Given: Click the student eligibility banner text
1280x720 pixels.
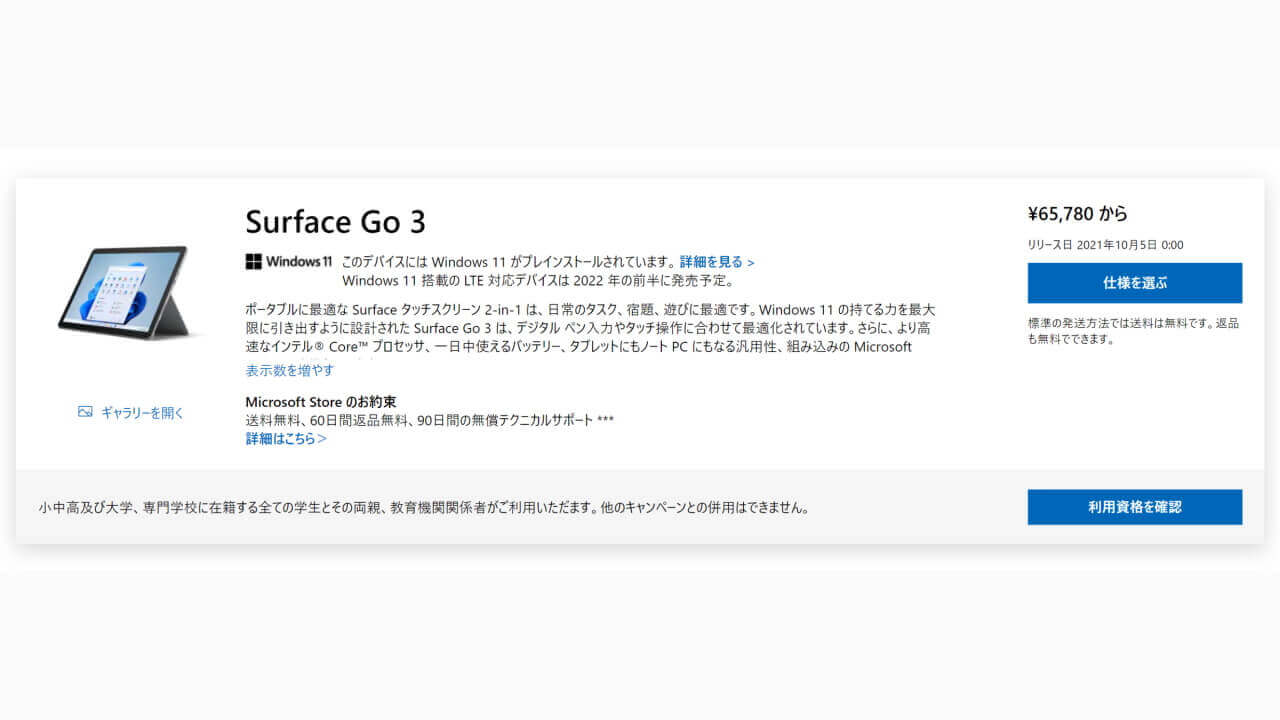Looking at the screenshot, I should (425, 507).
